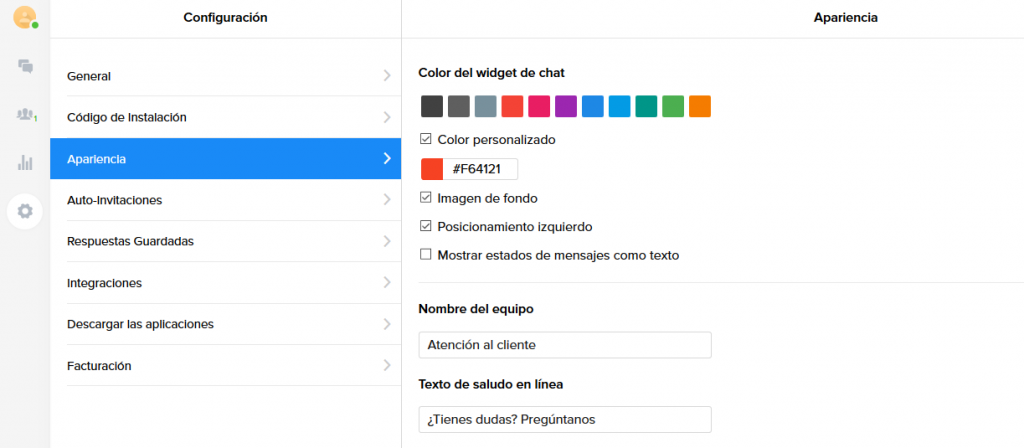Image resolution: width=1024 pixels, height=448 pixels.
Task: Enable Mostrar estados de mensajes como texto
Action: click(x=426, y=255)
